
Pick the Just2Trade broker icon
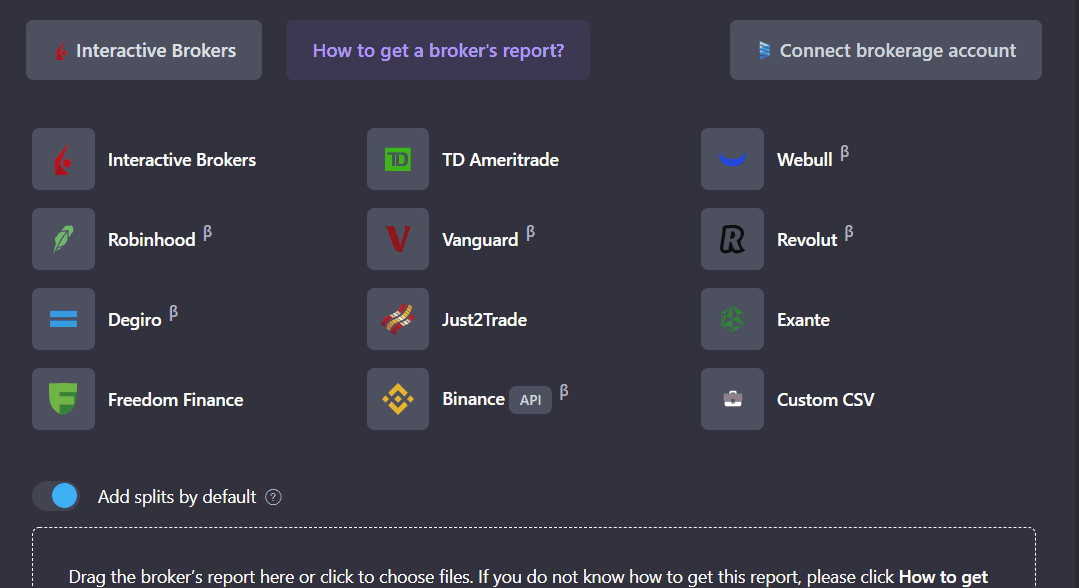pyautogui.click(x=398, y=319)
